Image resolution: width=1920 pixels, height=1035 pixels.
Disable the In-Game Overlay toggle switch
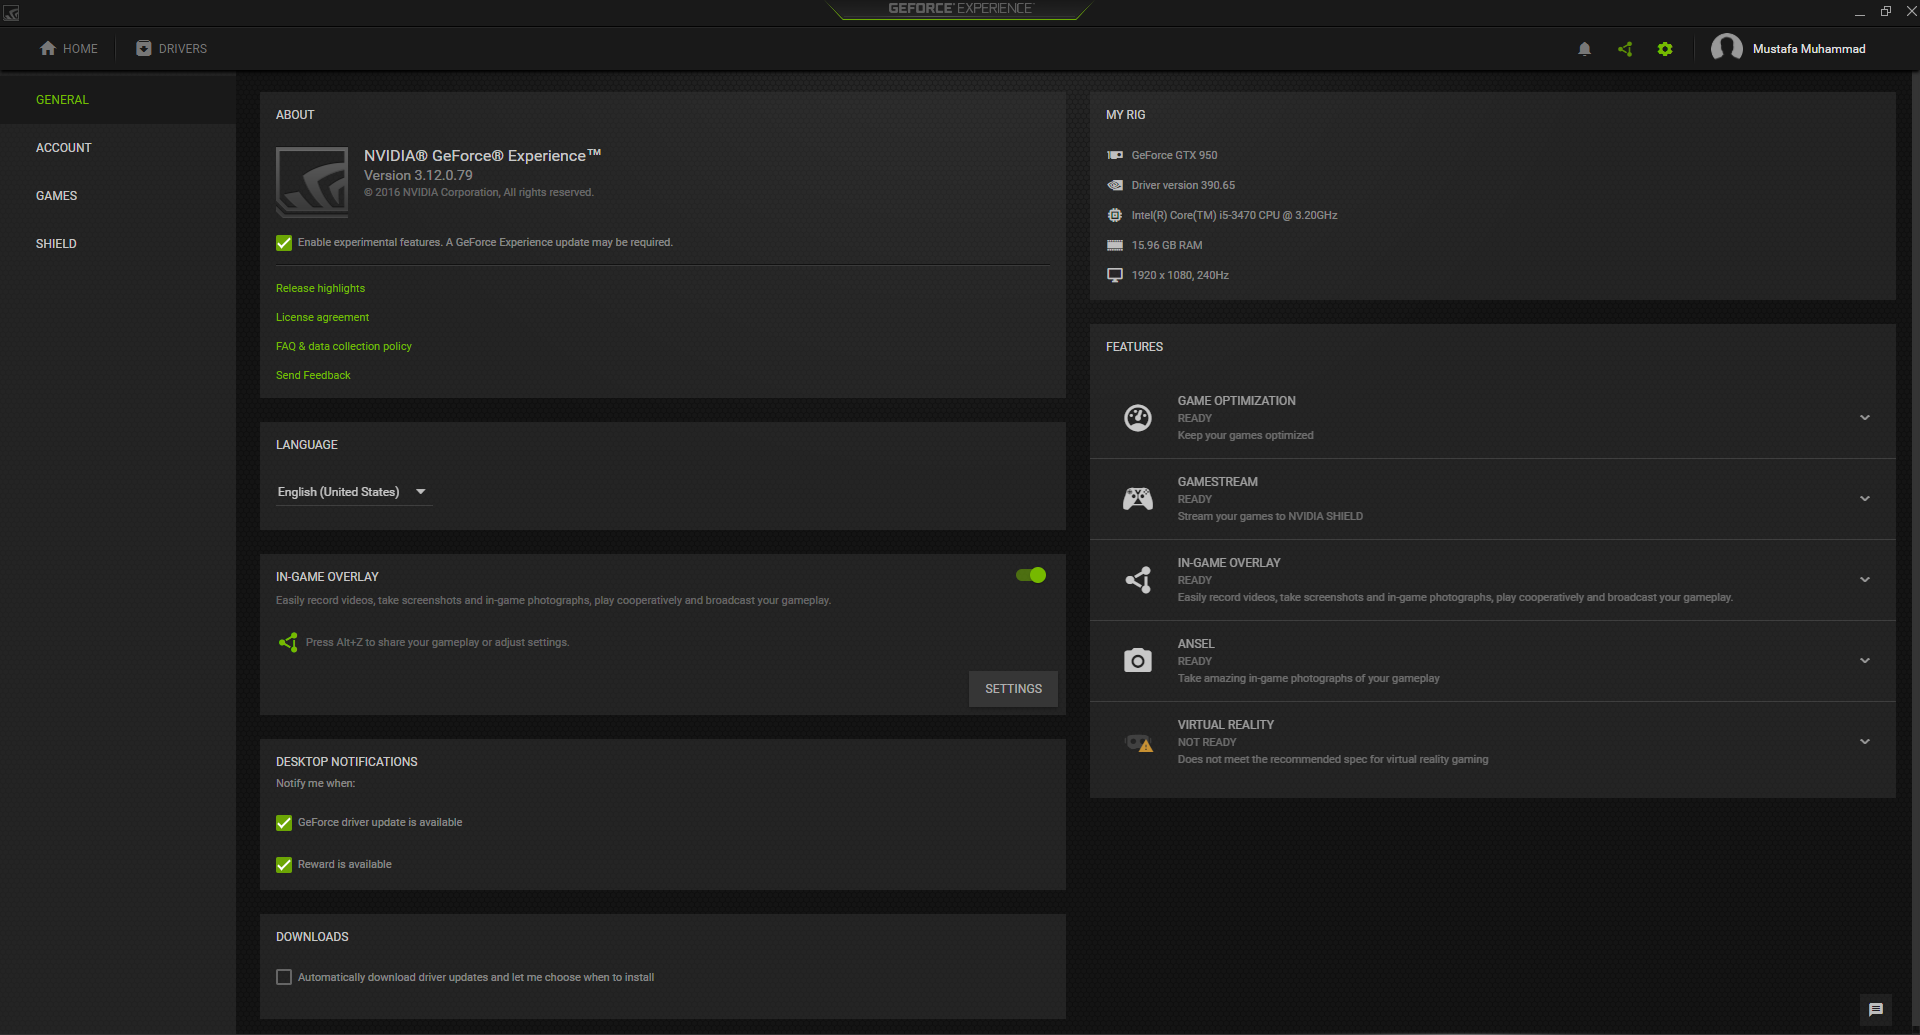pyautogui.click(x=1031, y=575)
